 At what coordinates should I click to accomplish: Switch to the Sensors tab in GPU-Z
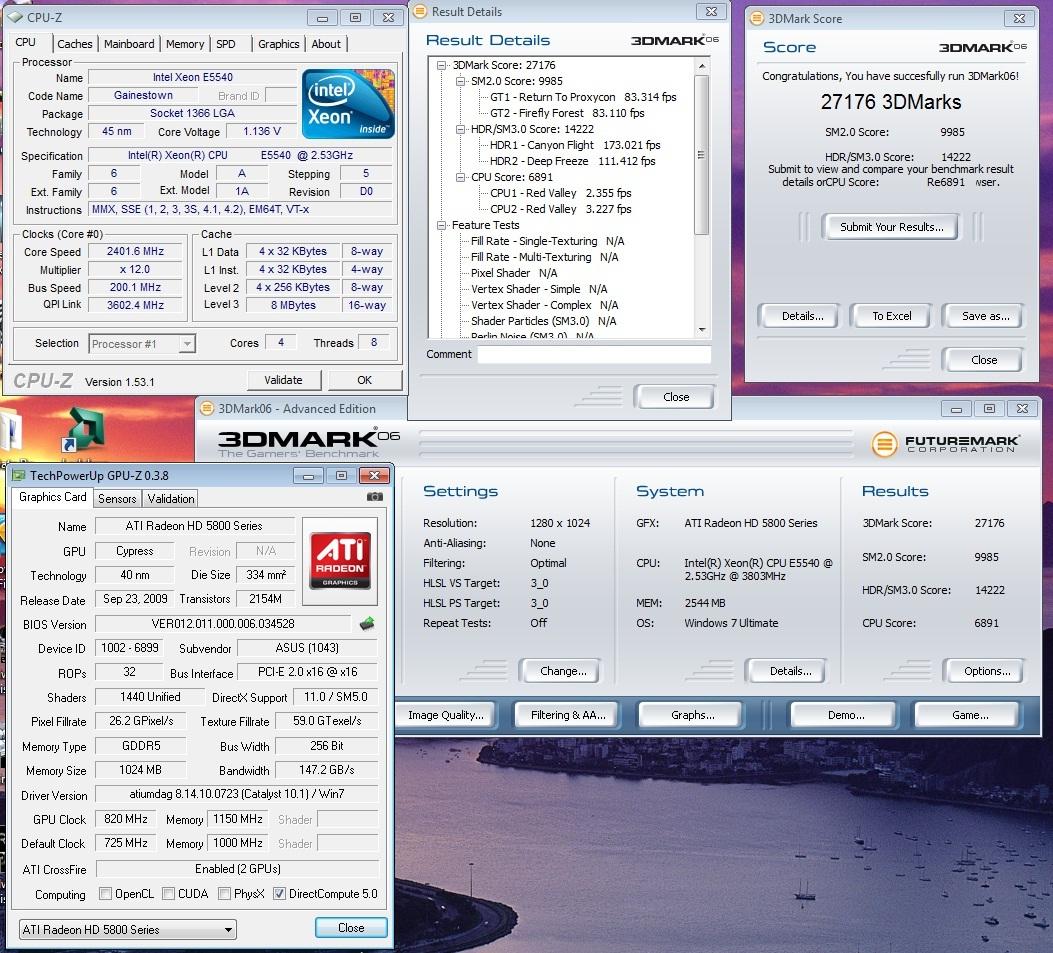click(117, 498)
